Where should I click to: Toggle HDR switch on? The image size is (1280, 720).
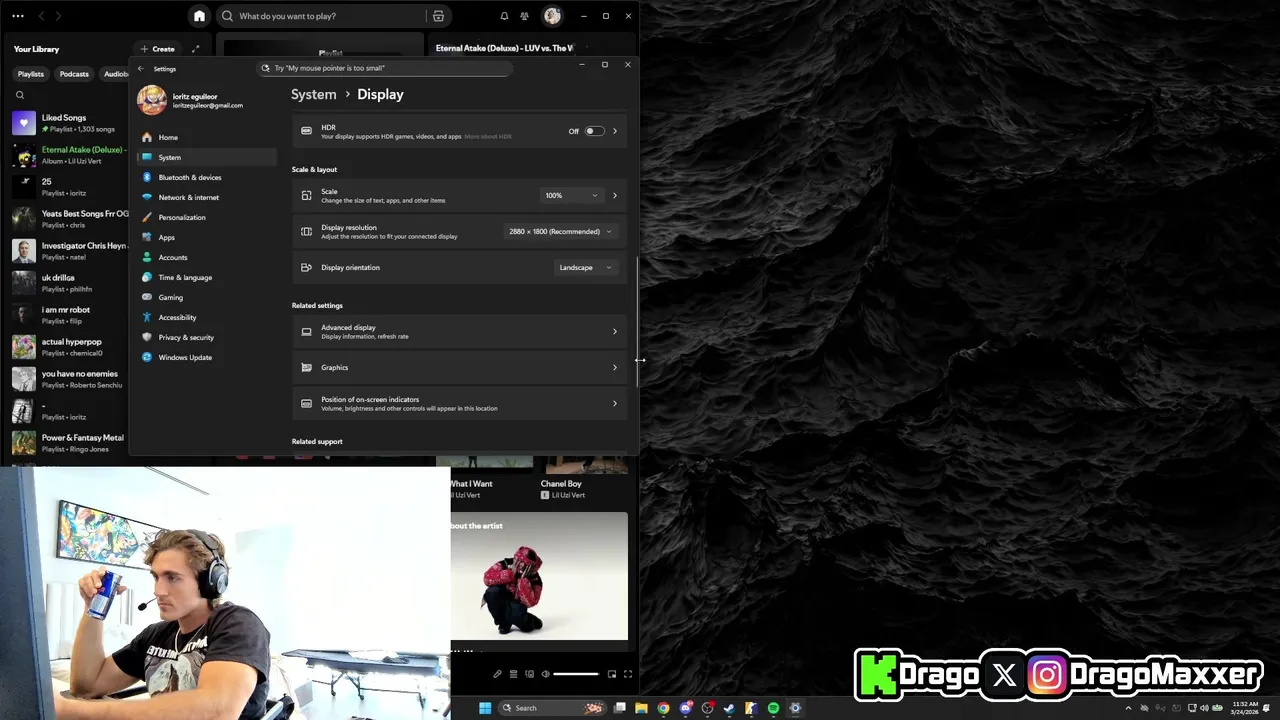(594, 131)
